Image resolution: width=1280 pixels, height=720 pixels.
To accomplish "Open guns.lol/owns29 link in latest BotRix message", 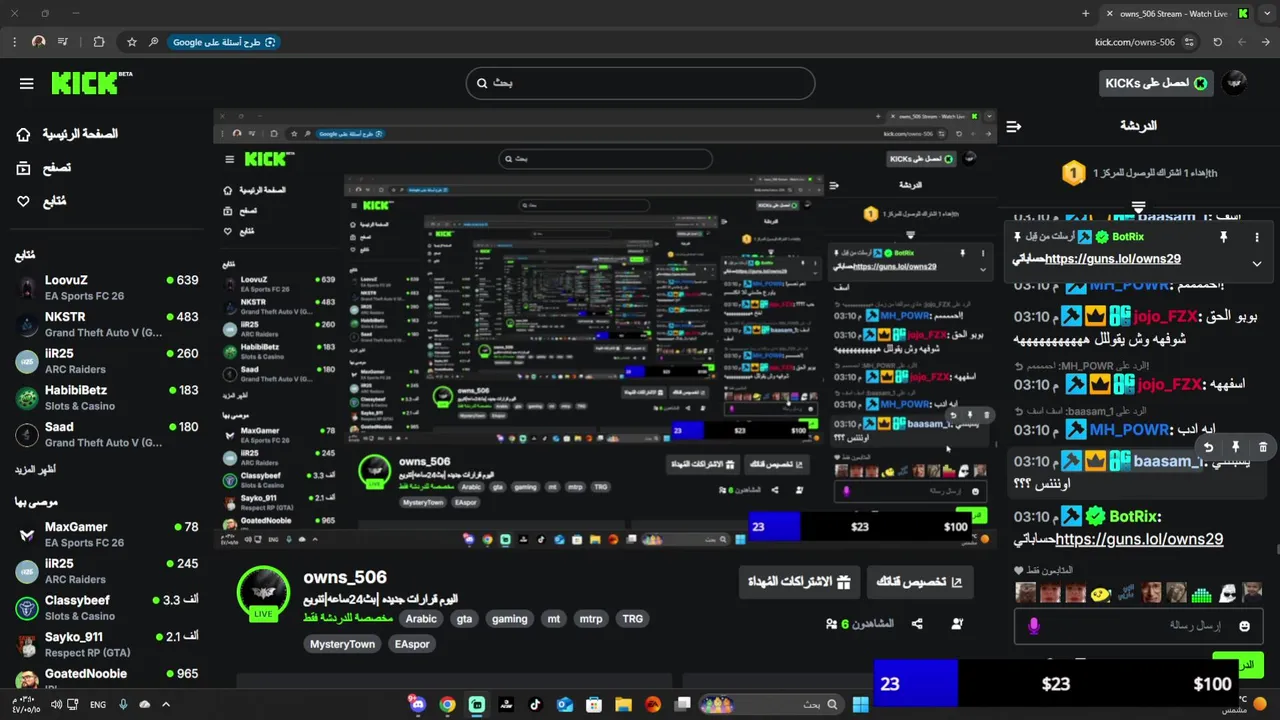I will click(1140, 539).
